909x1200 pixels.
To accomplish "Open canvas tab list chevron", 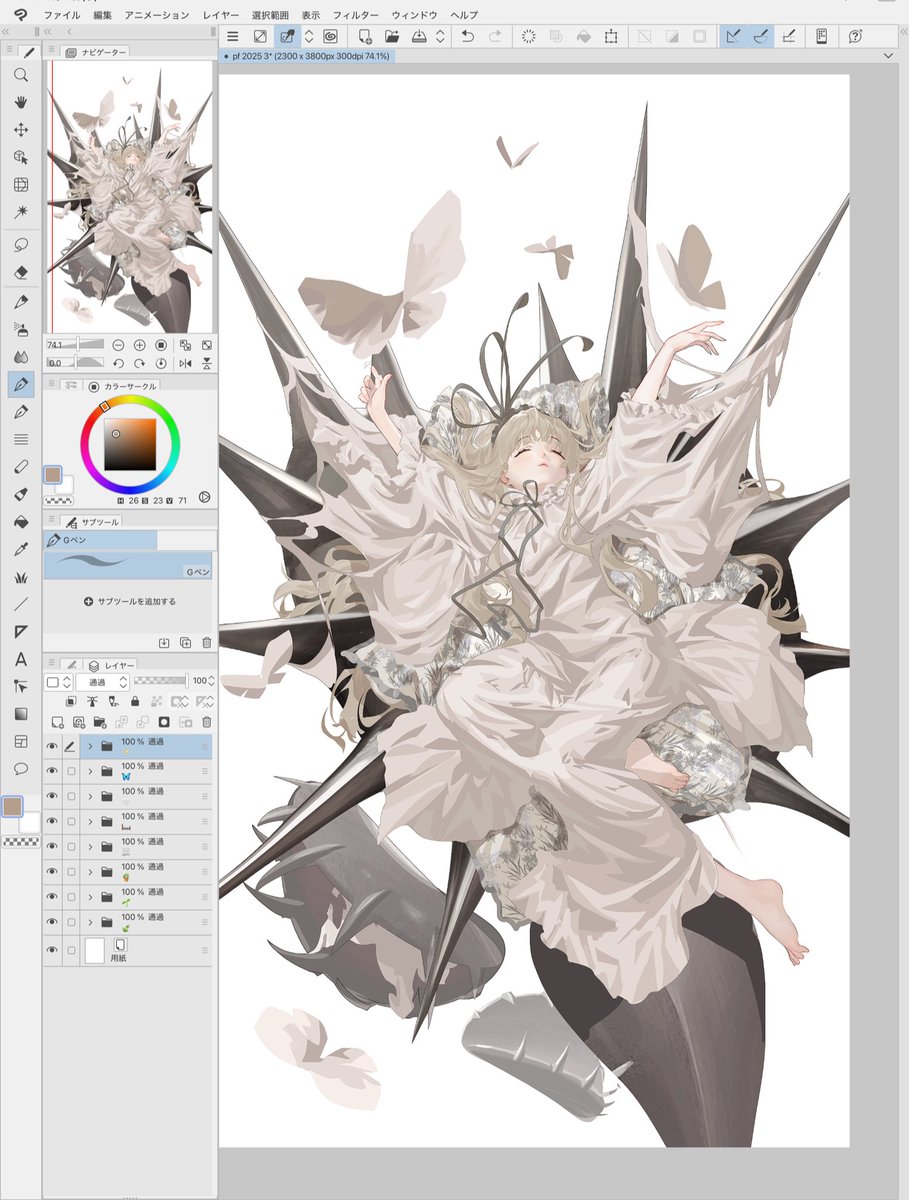I will (x=887, y=56).
